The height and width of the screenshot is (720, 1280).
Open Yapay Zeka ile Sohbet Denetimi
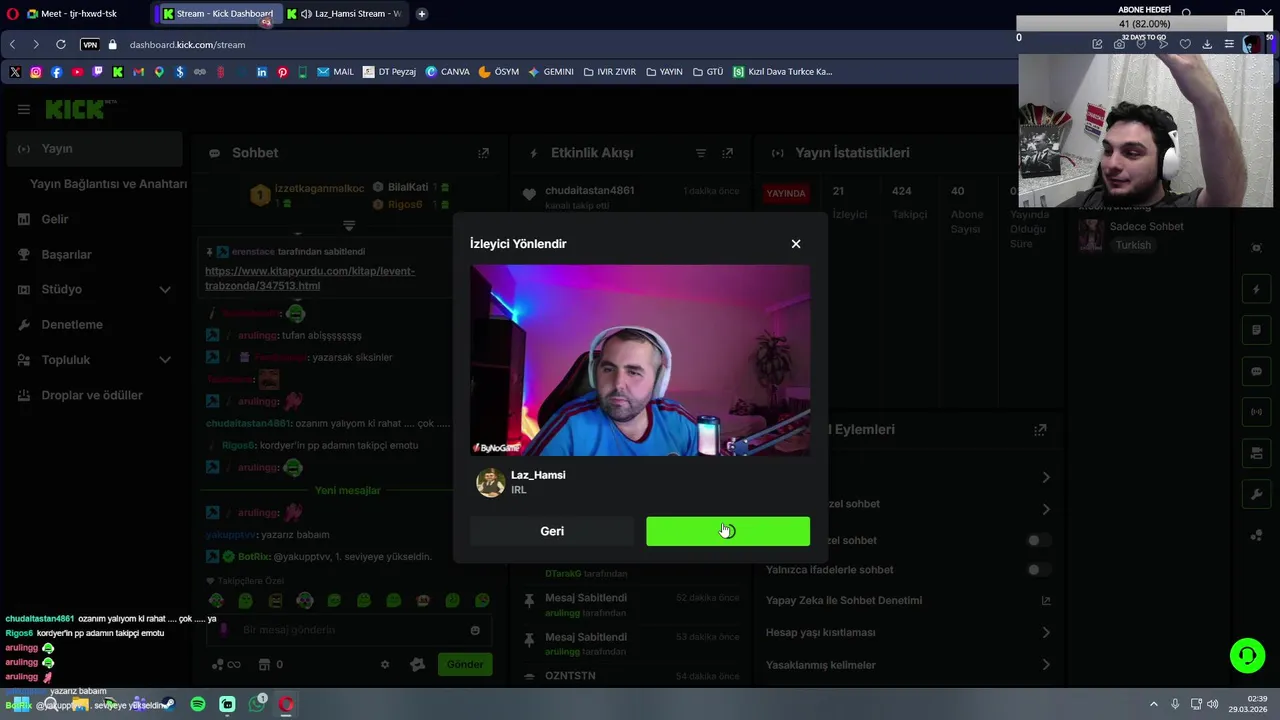(908, 601)
